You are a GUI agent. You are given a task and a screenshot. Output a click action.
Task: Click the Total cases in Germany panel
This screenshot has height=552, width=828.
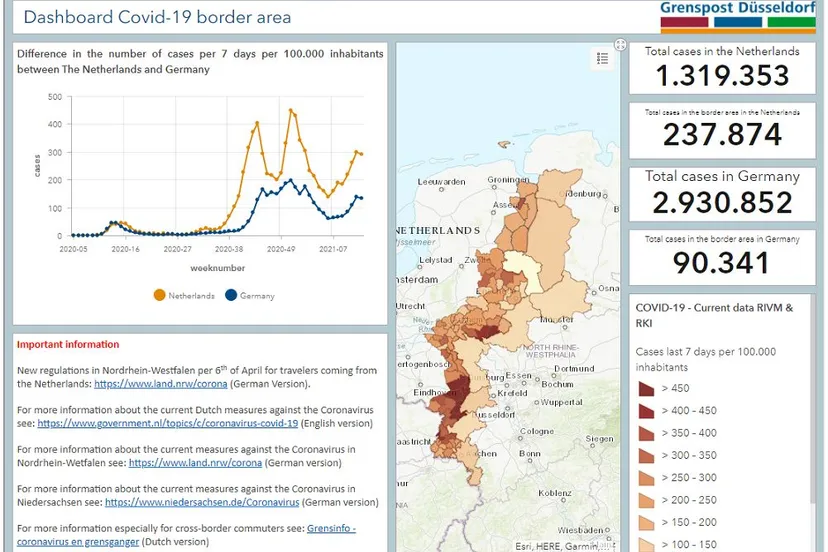point(722,193)
